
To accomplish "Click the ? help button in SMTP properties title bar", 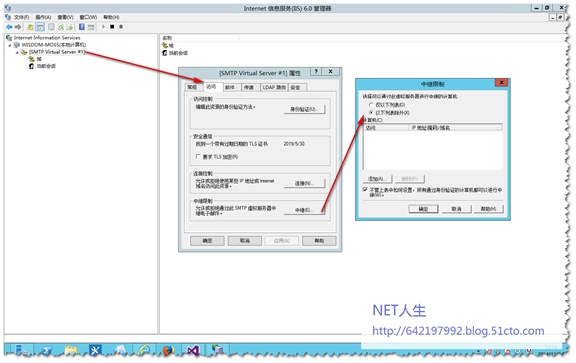I will click(x=316, y=71).
